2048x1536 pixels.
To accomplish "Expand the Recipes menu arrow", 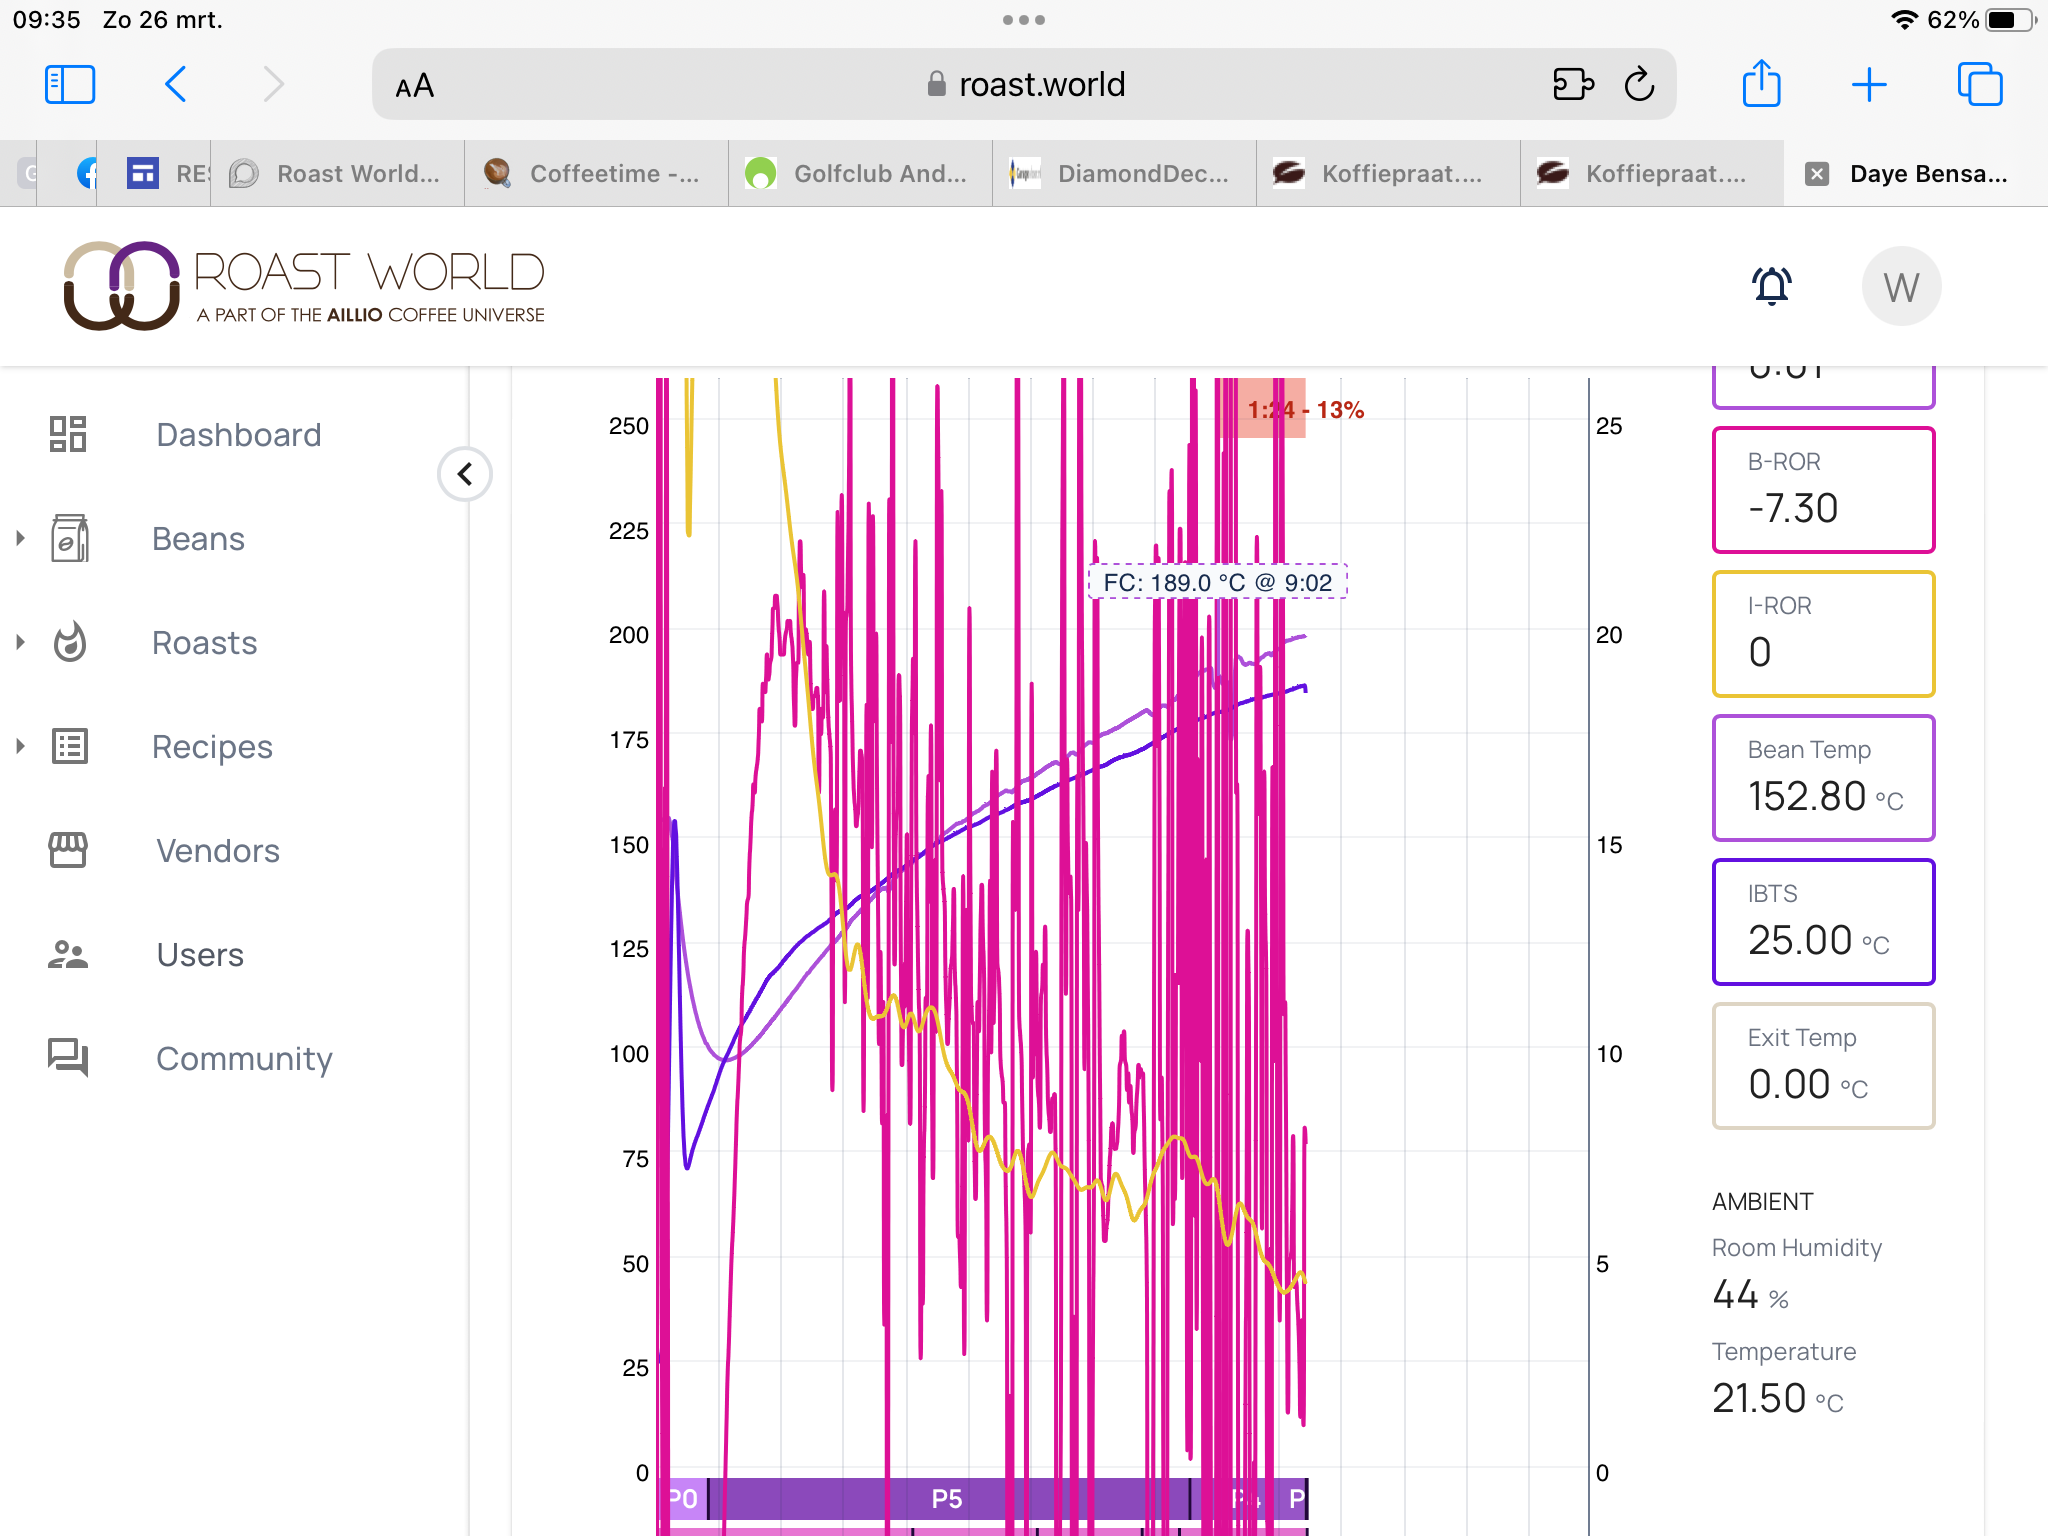I will [x=20, y=746].
